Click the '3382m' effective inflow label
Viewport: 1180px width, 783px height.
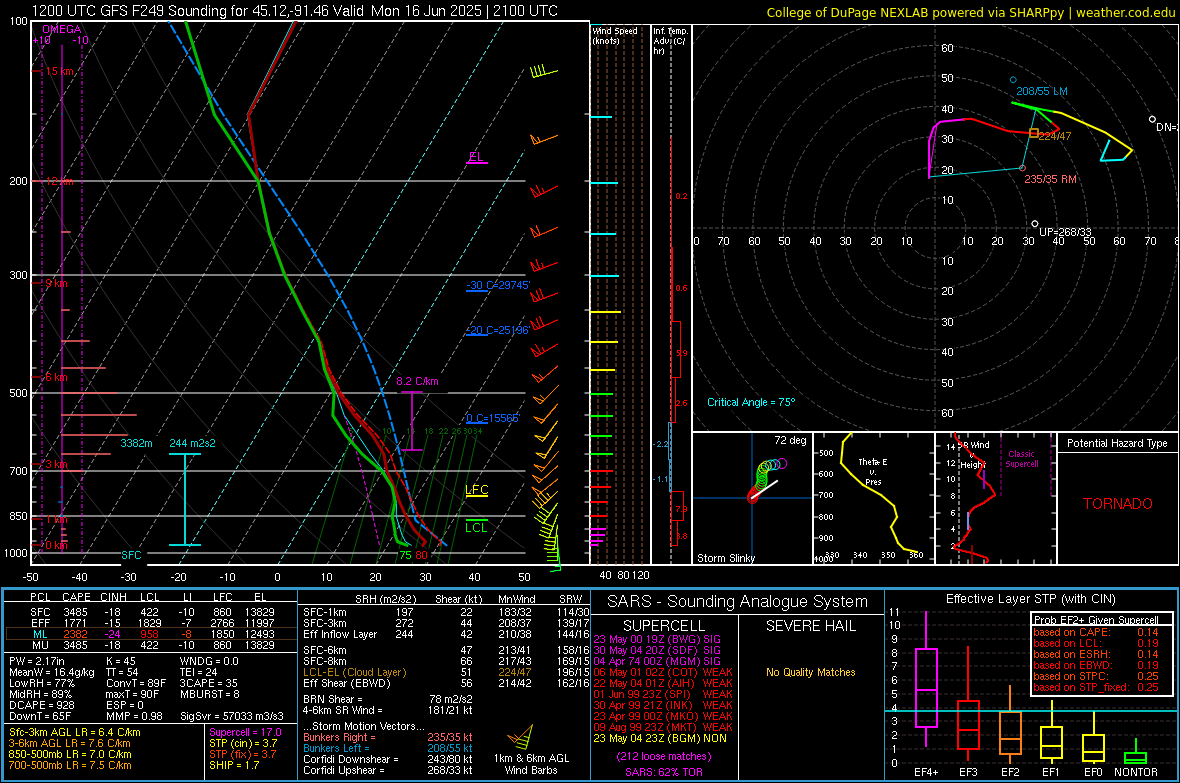(136, 443)
